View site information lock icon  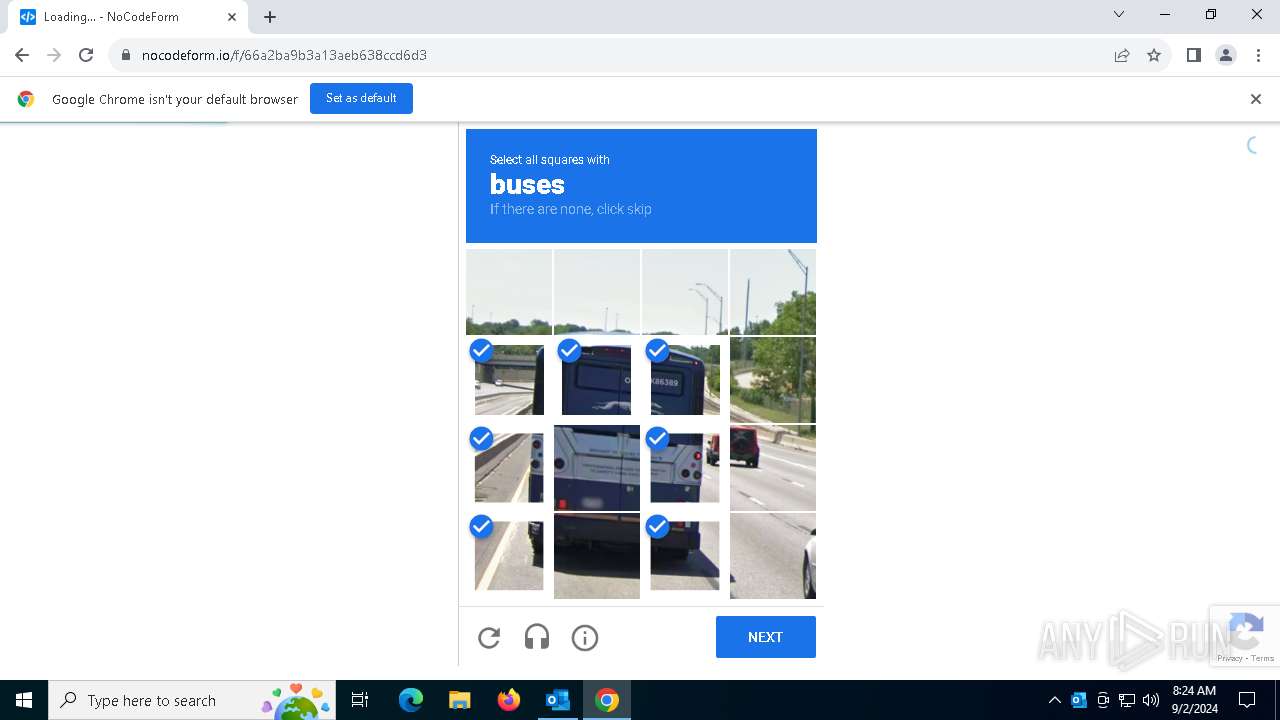125,55
